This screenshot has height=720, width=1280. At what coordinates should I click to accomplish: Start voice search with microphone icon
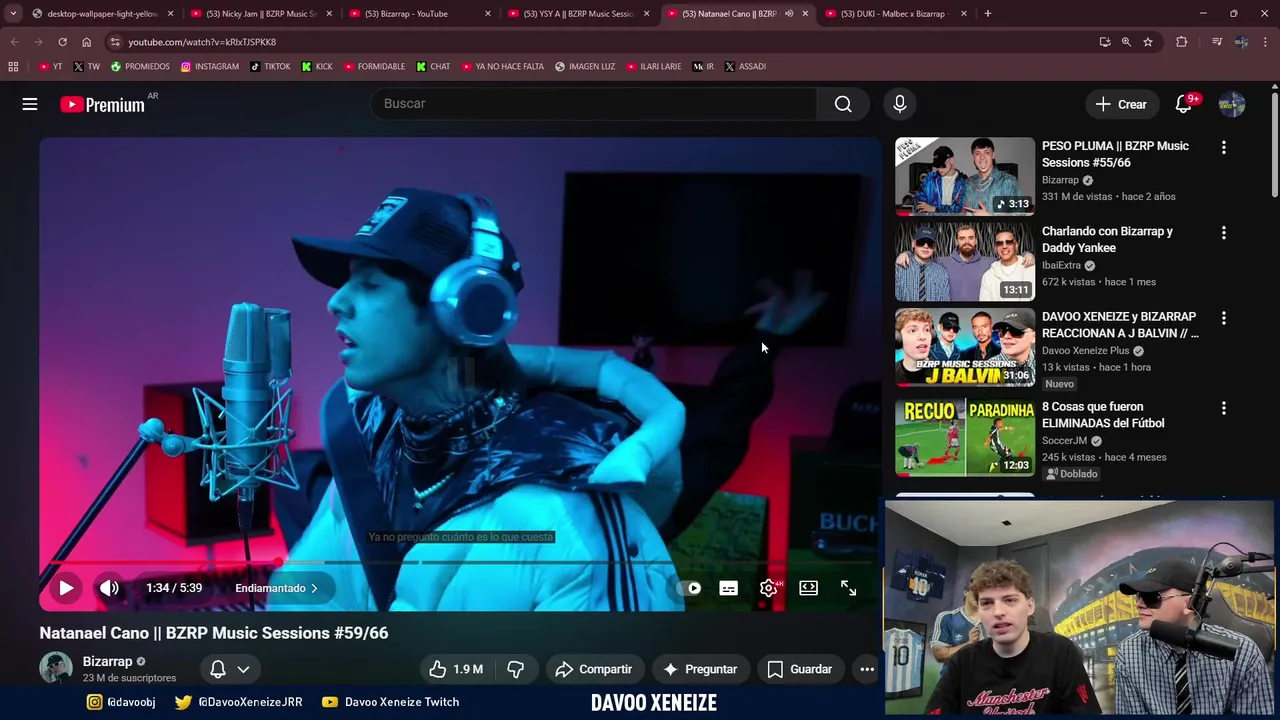pos(899,104)
